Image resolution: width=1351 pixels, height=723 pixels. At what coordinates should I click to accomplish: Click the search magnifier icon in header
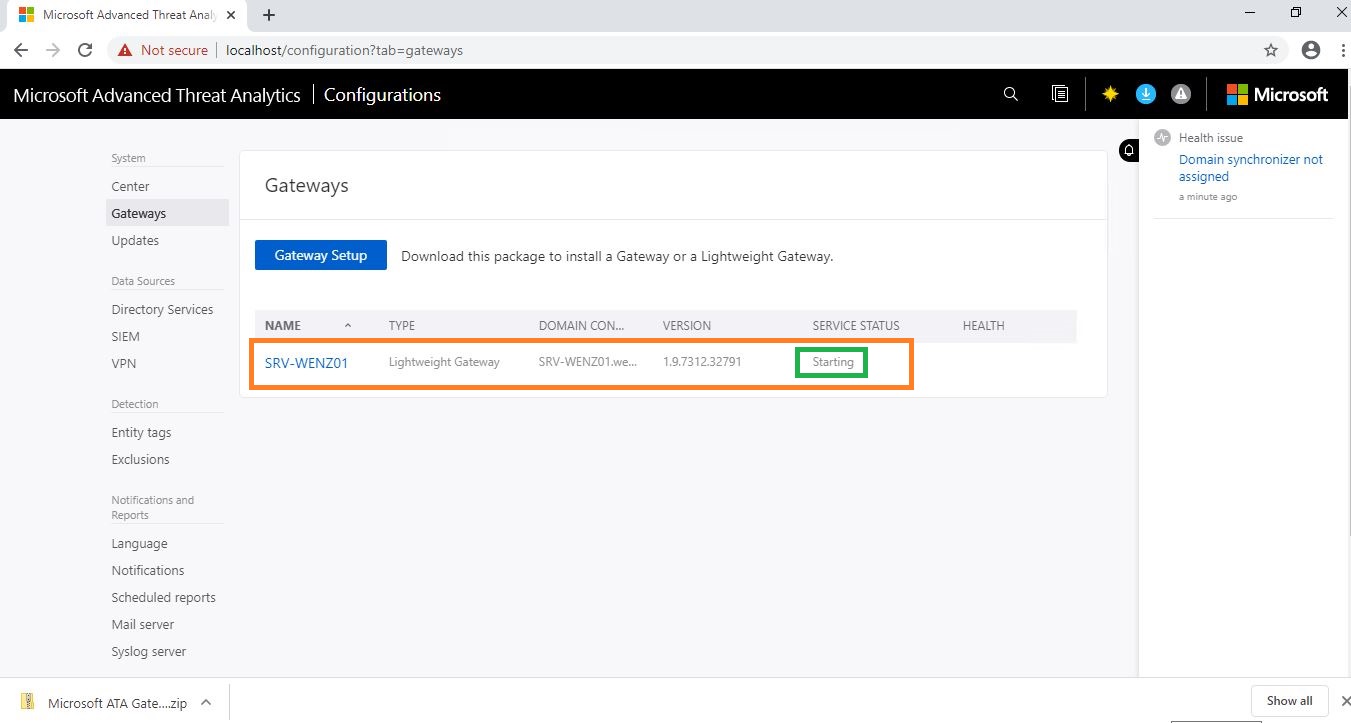coord(1010,94)
